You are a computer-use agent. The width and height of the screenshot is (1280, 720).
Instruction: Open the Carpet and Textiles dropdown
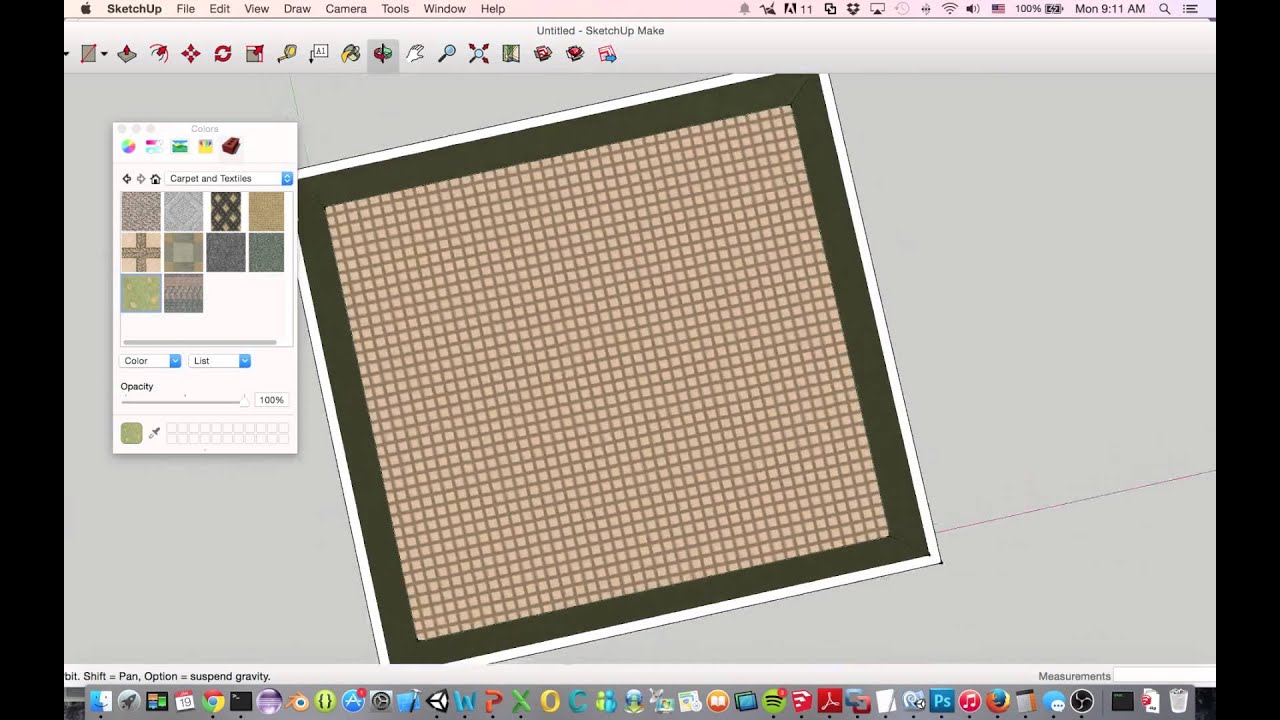(x=230, y=178)
